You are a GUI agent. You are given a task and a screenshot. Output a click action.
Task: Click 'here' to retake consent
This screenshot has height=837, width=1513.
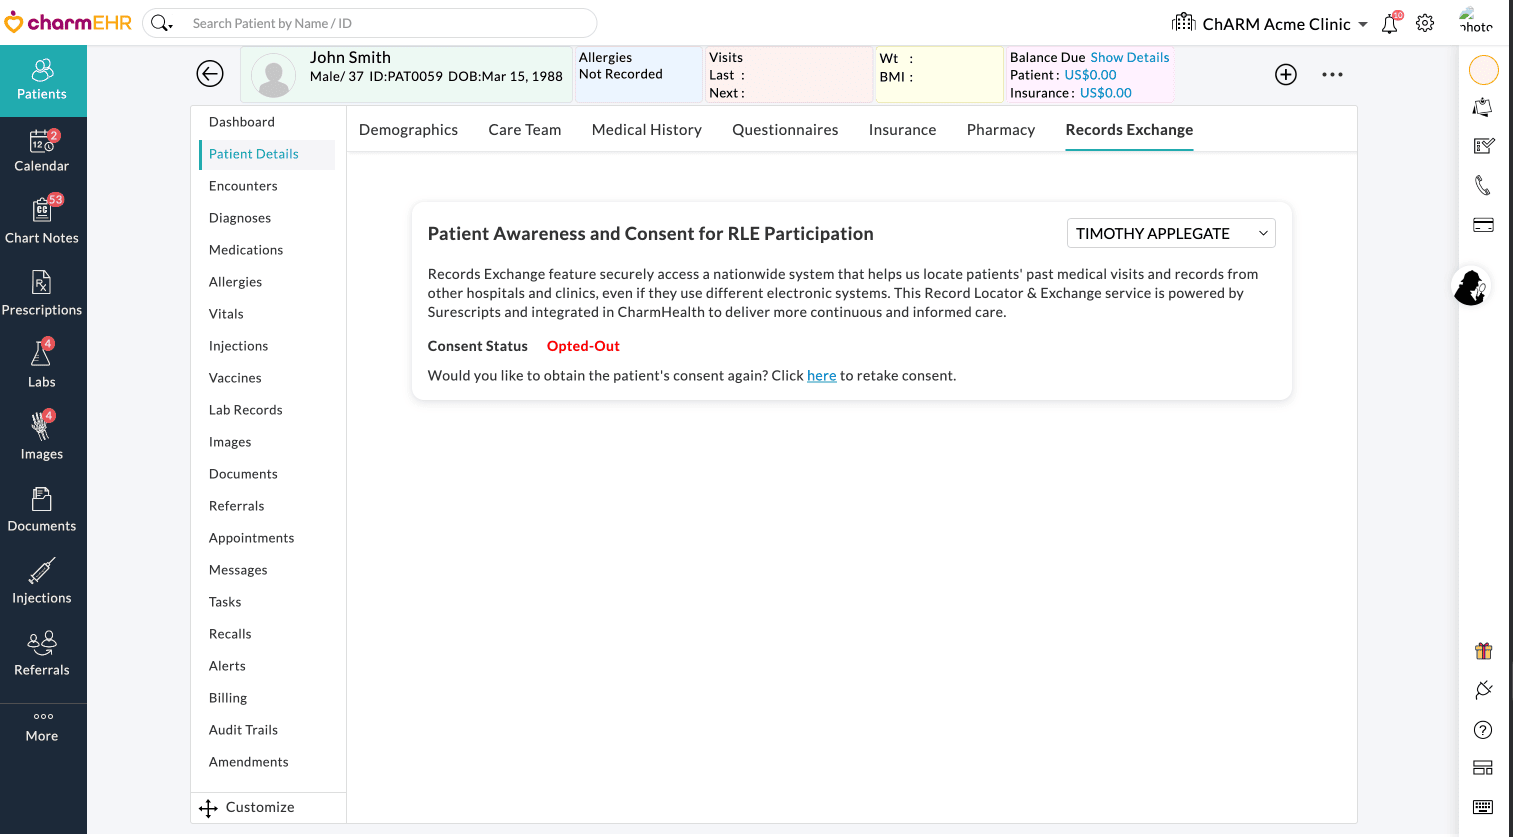(821, 375)
